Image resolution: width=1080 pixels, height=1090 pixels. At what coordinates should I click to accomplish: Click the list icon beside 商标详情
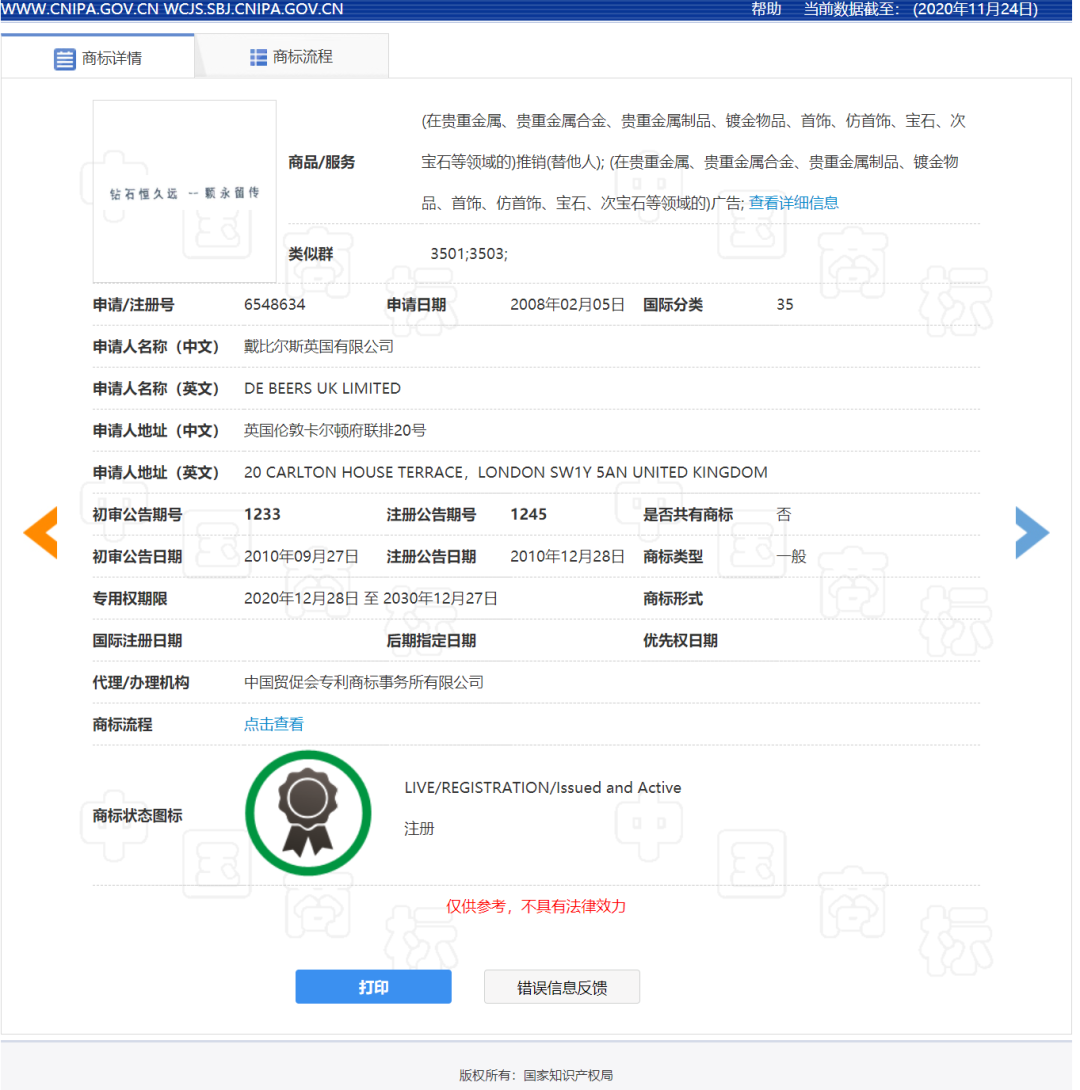pos(65,59)
